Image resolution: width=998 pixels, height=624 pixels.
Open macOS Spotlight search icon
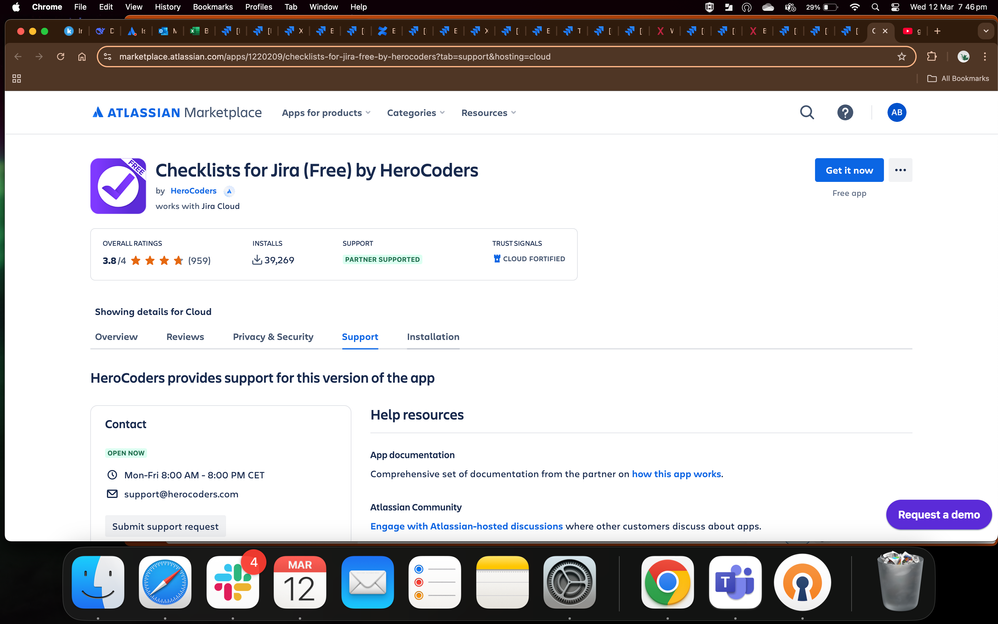point(875,7)
